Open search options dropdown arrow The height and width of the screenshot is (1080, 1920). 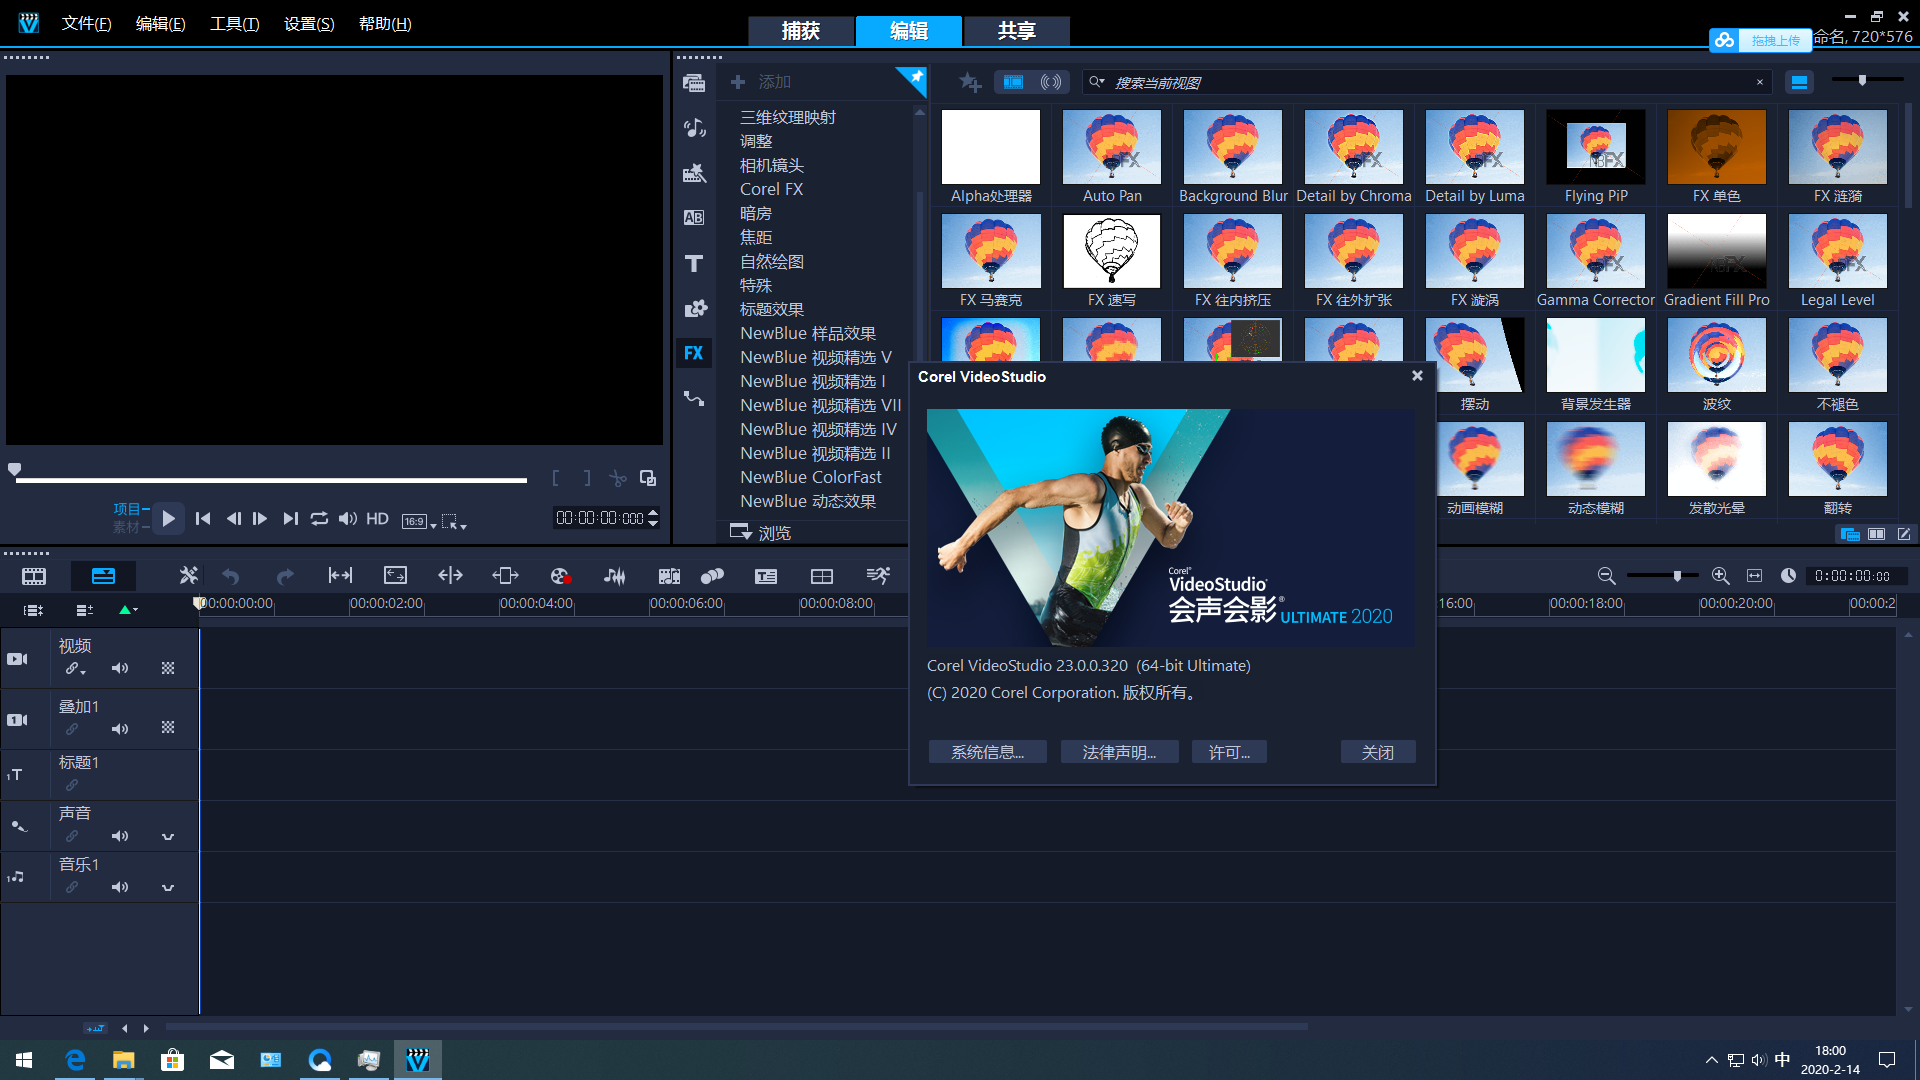[x=1097, y=82]
